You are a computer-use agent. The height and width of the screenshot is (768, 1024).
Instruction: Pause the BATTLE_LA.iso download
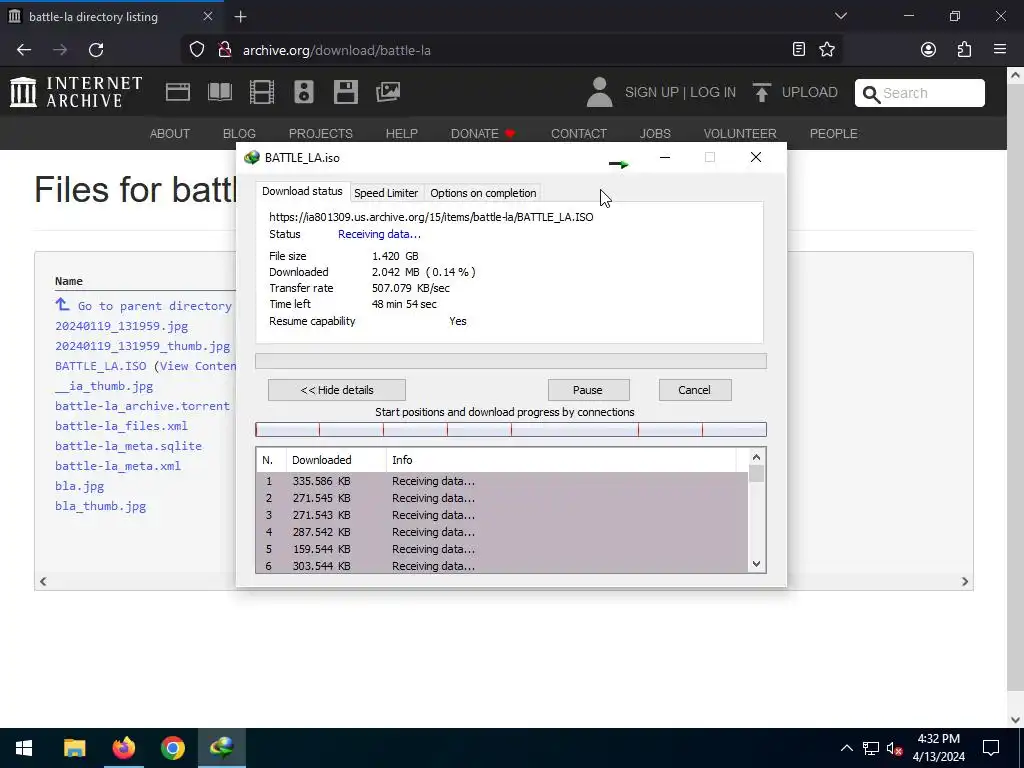coord(588,390)
